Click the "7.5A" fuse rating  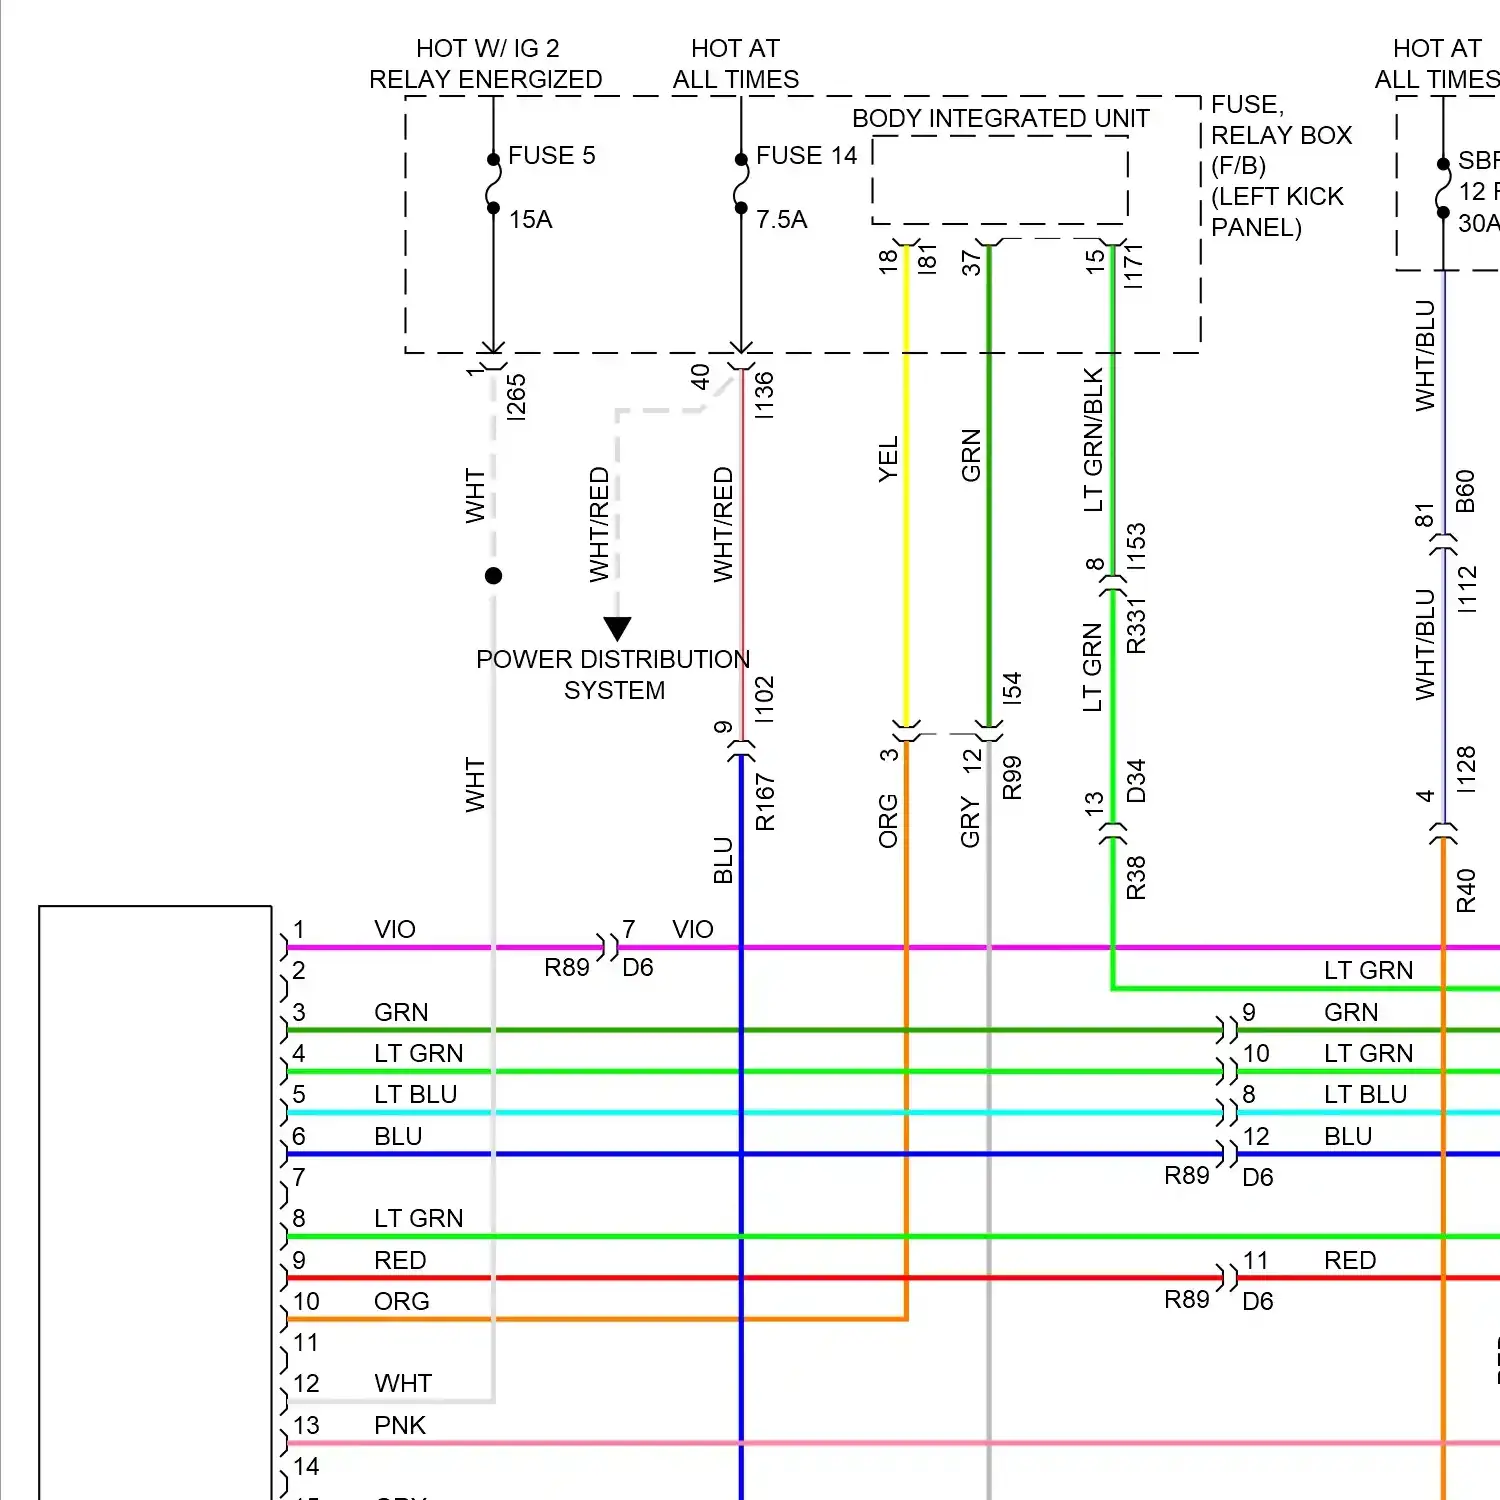point(782,219)
